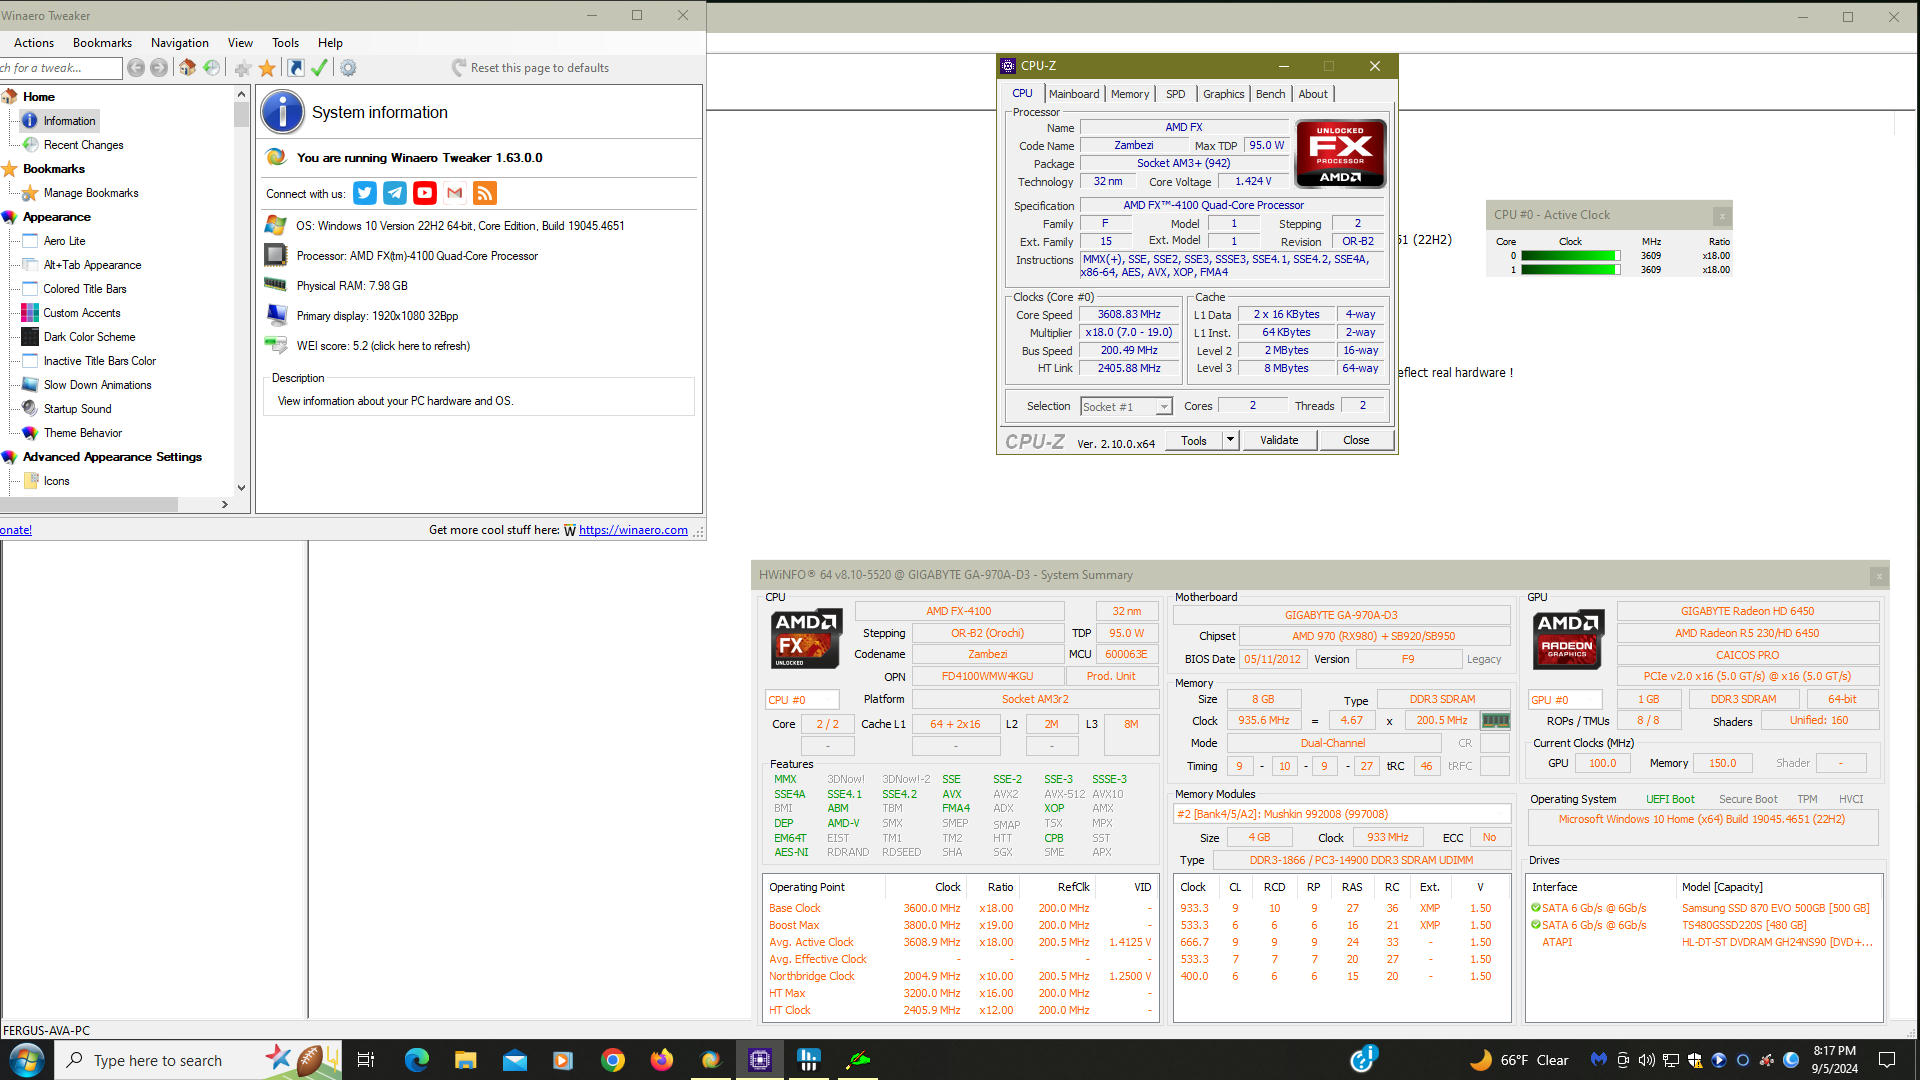Open the View menu
1920x1080 pixels.
point(240,43)
